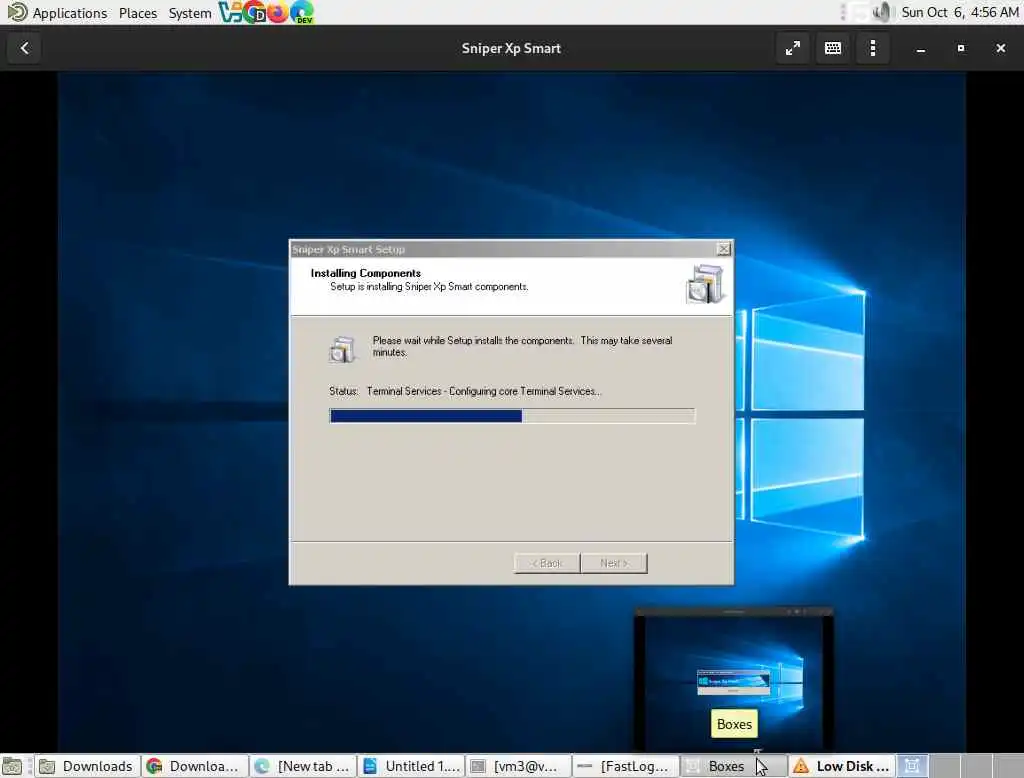Maximize the Sniper Xp Smart Boxes window

coord(961,48)
